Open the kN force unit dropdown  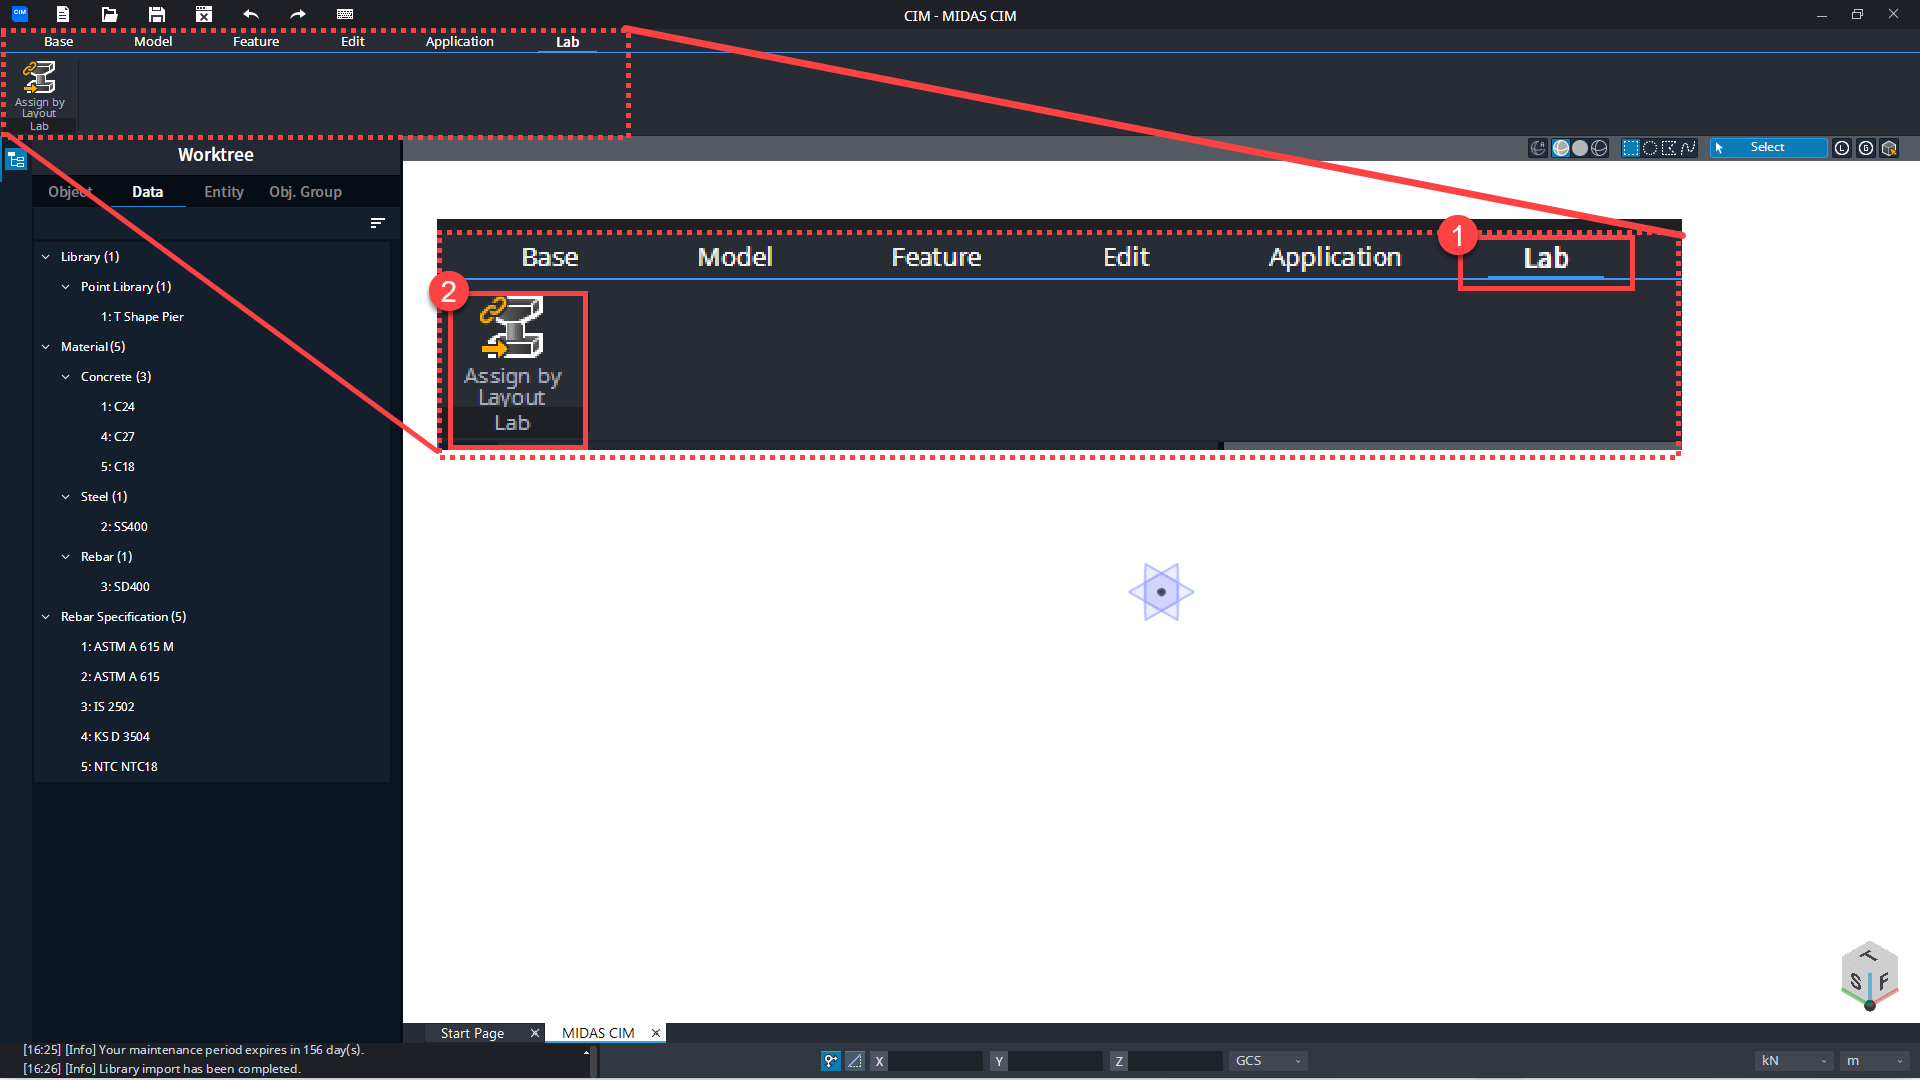(x=1795, y=1061)
